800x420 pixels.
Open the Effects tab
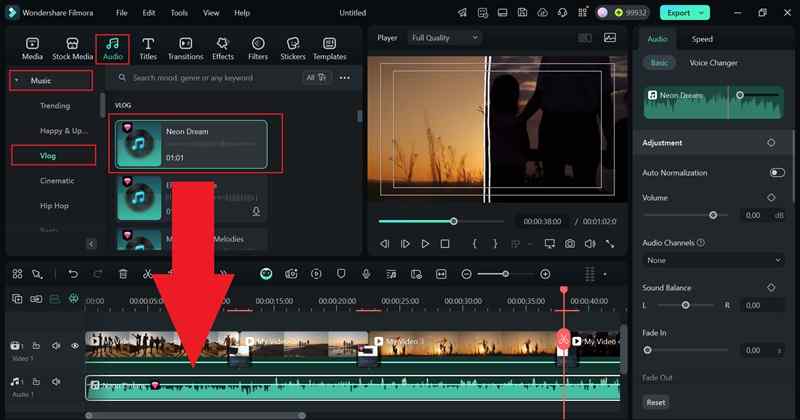tap(222, 49)
